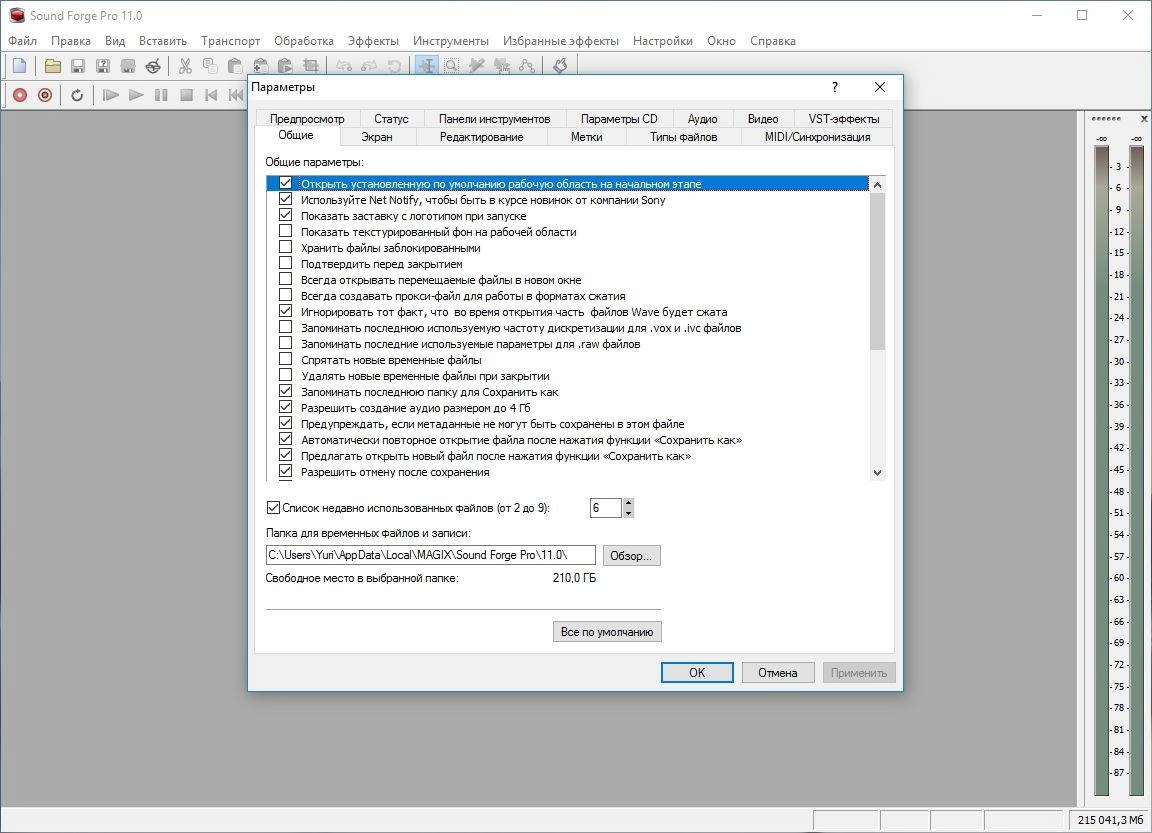Click the greyed Save All disk icon
1152x833 pixels.
coord(128,66)
